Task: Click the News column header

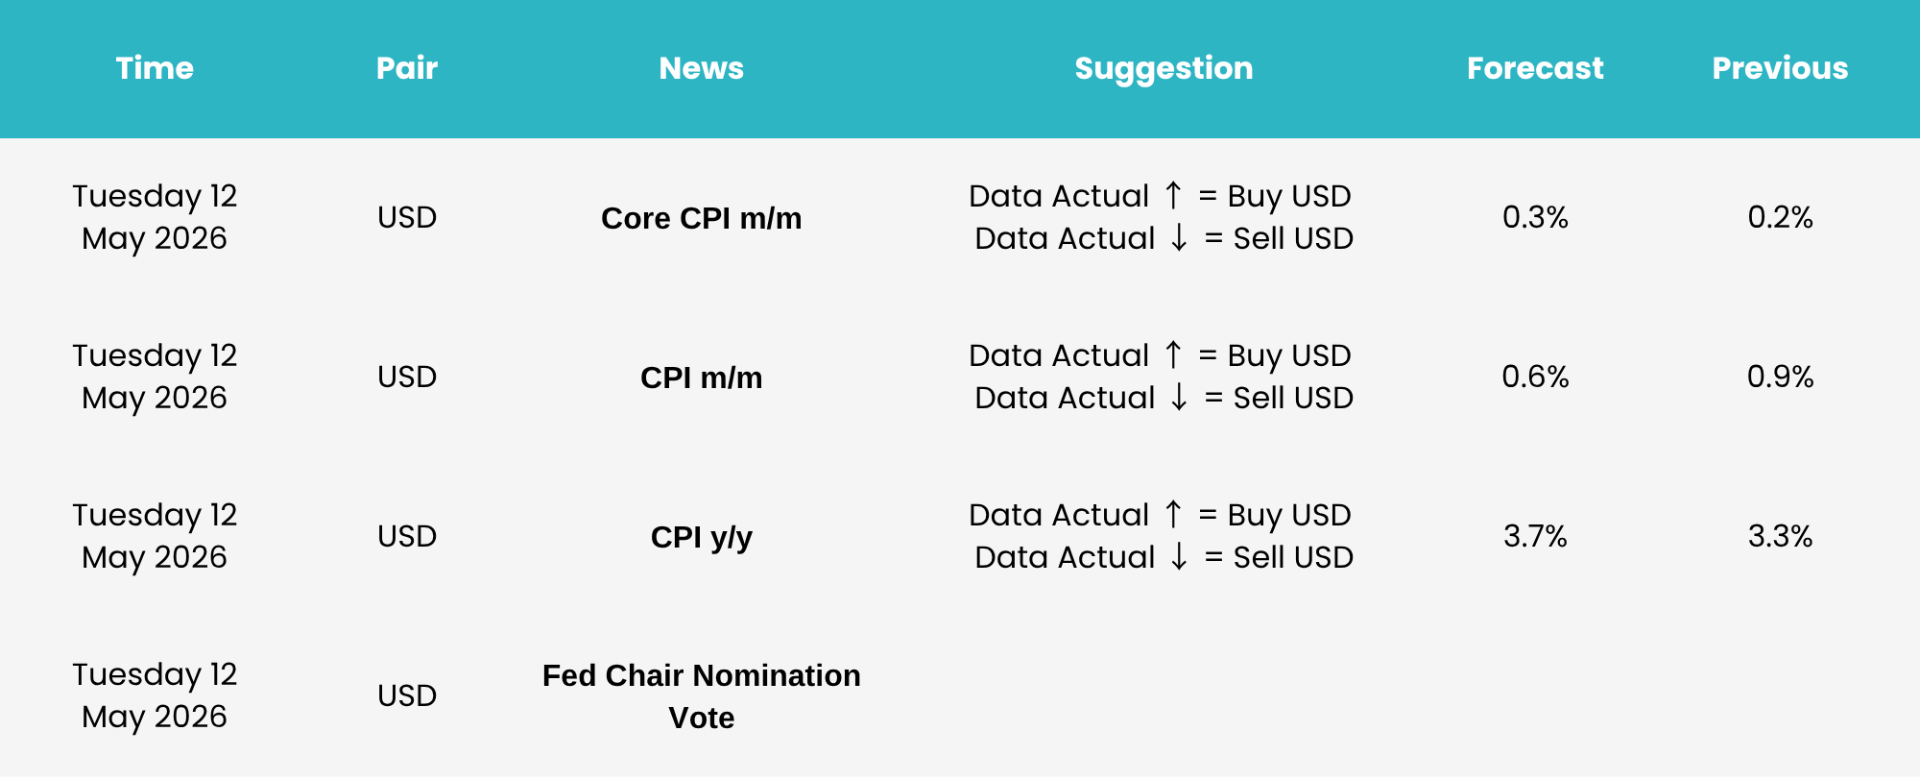Action: (x=701, y=68)
